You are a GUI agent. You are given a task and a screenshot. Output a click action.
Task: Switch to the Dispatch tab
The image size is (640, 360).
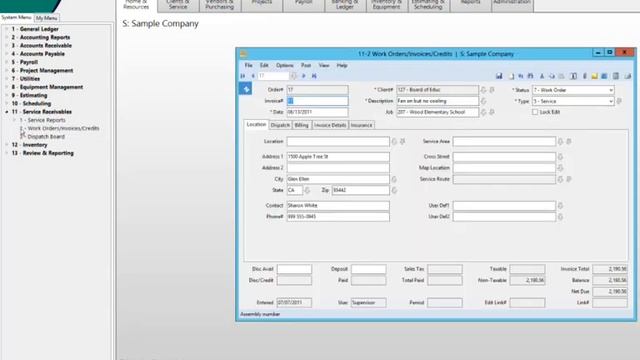tap(280, 125)
